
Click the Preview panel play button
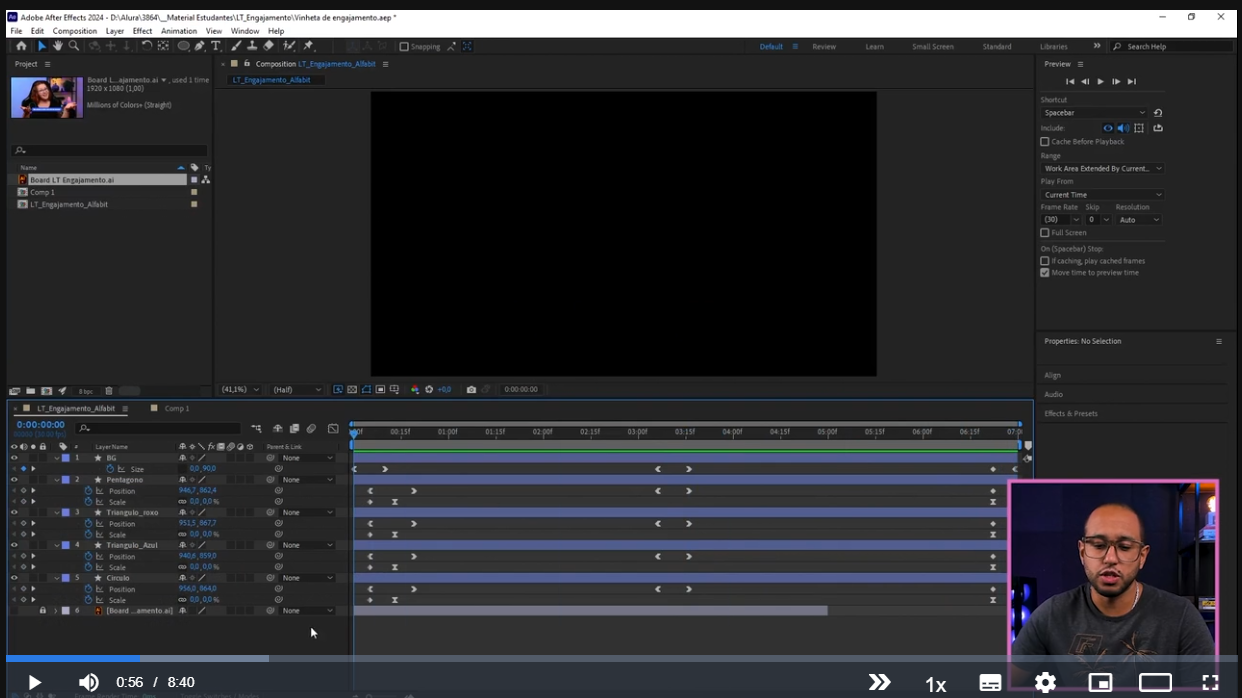1101,82
